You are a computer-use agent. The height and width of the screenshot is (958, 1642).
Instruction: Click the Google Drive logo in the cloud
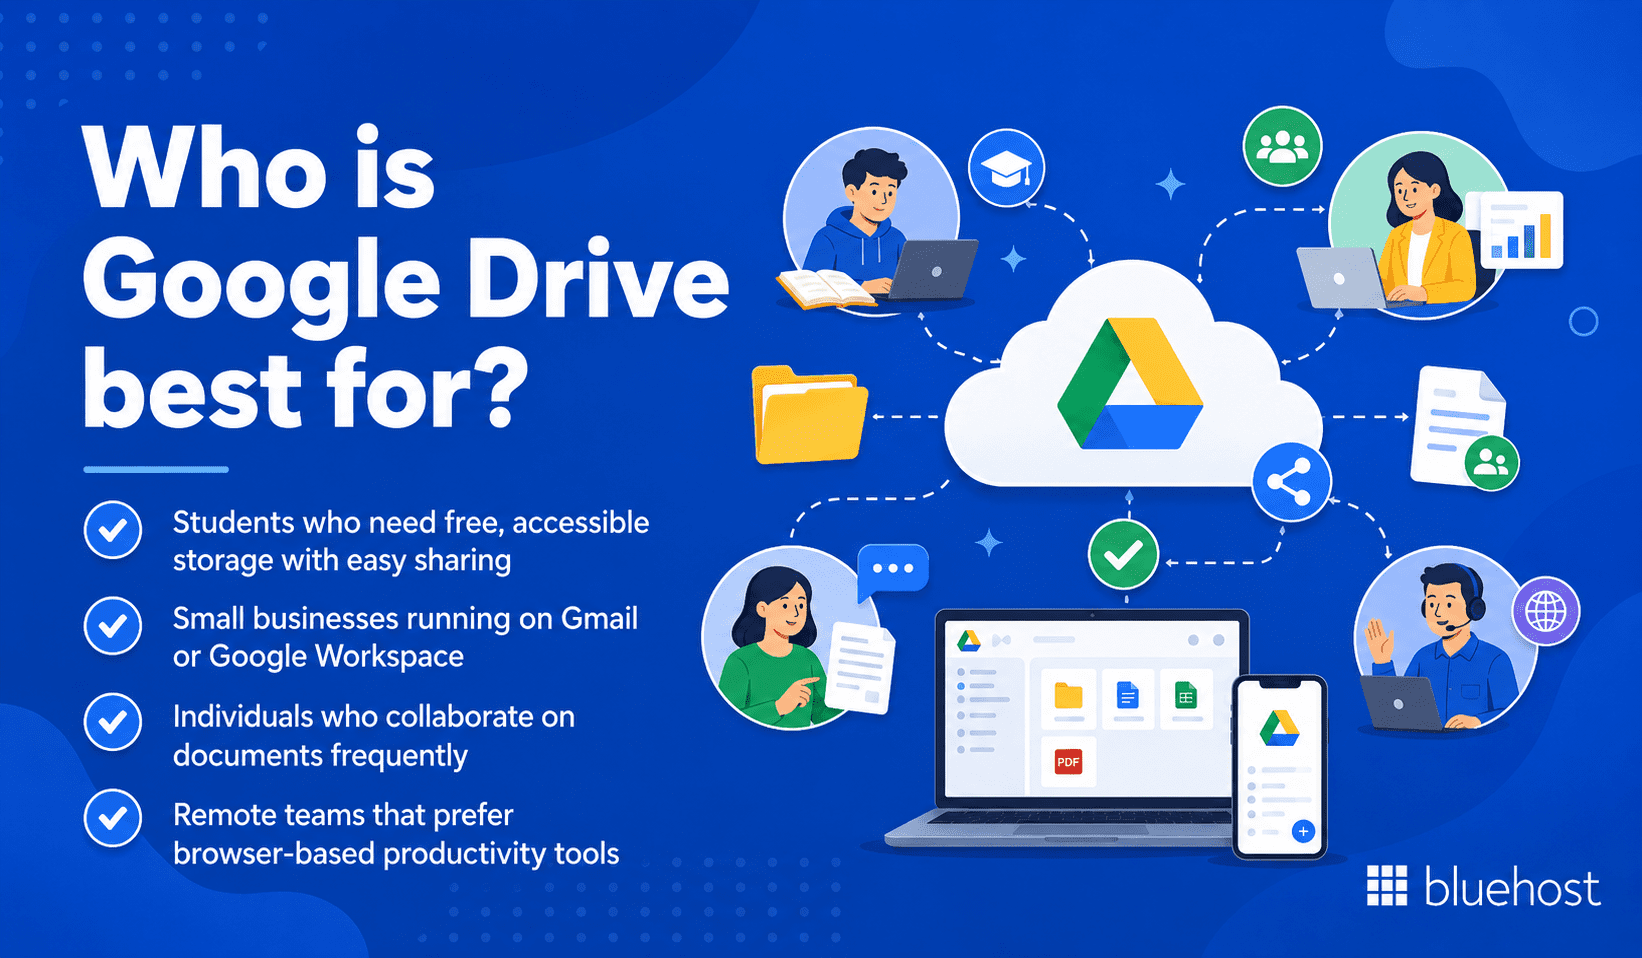[x=1130, y=383]
